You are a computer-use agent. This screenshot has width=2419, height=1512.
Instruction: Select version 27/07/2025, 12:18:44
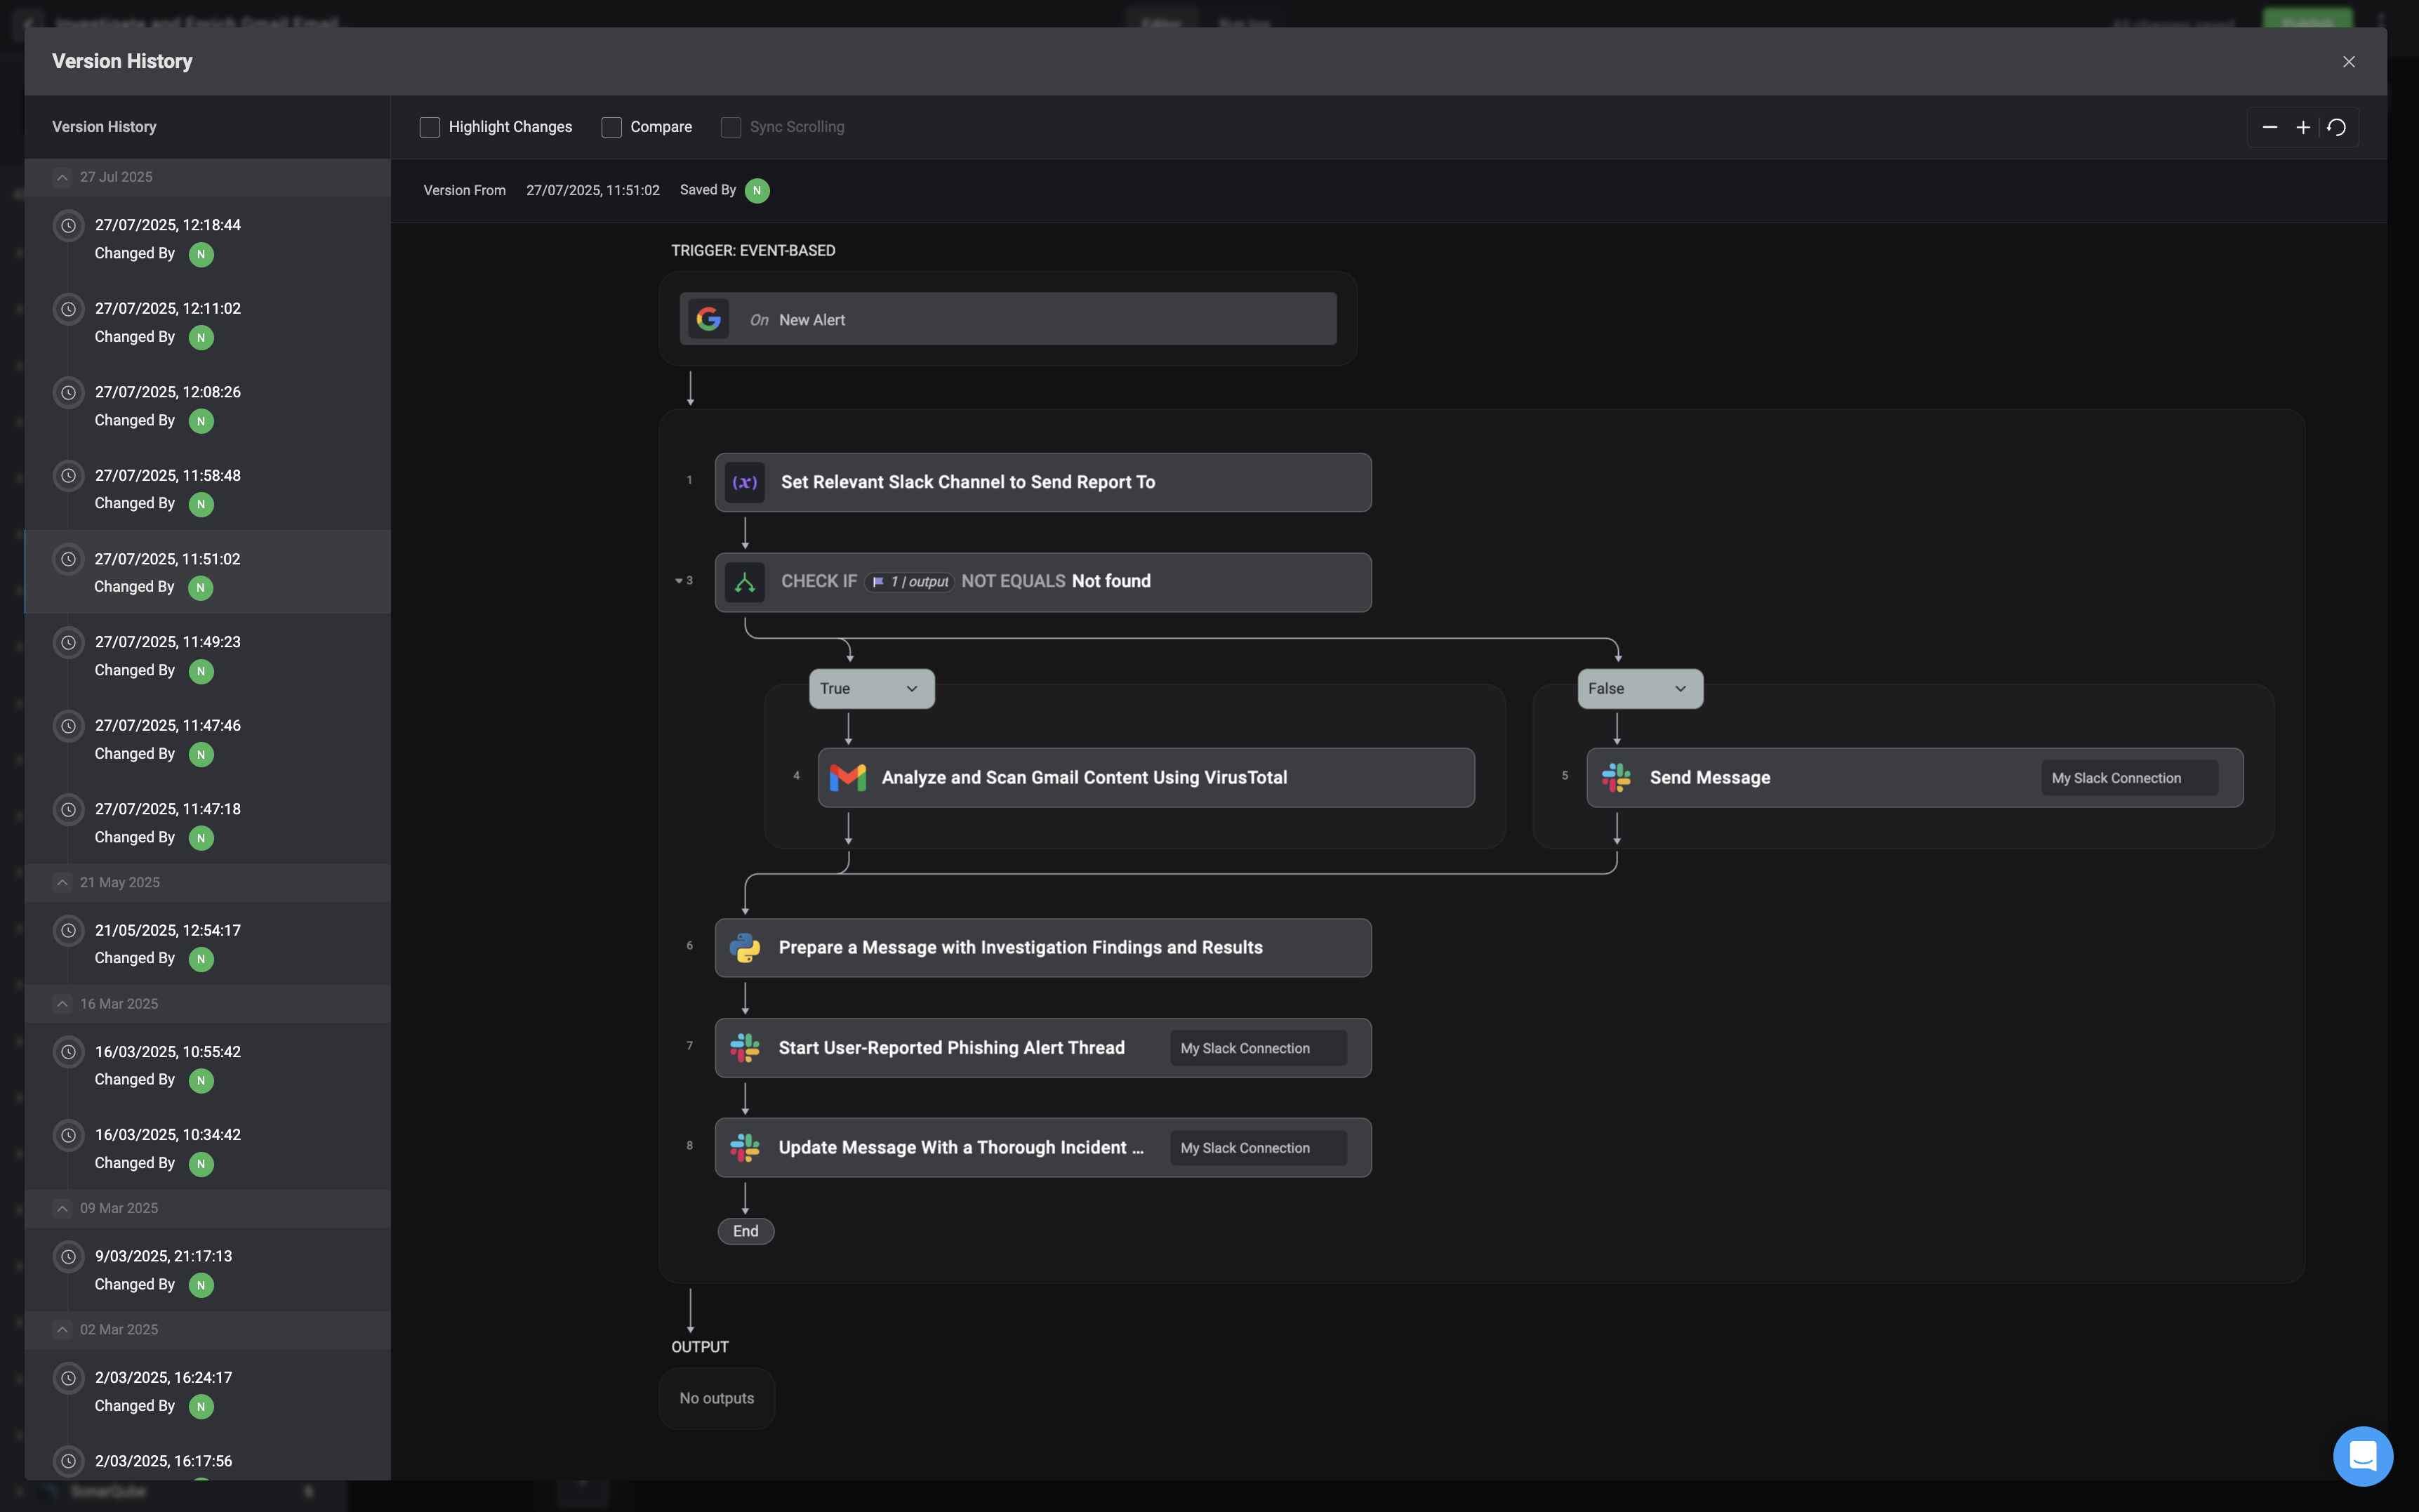168,225
